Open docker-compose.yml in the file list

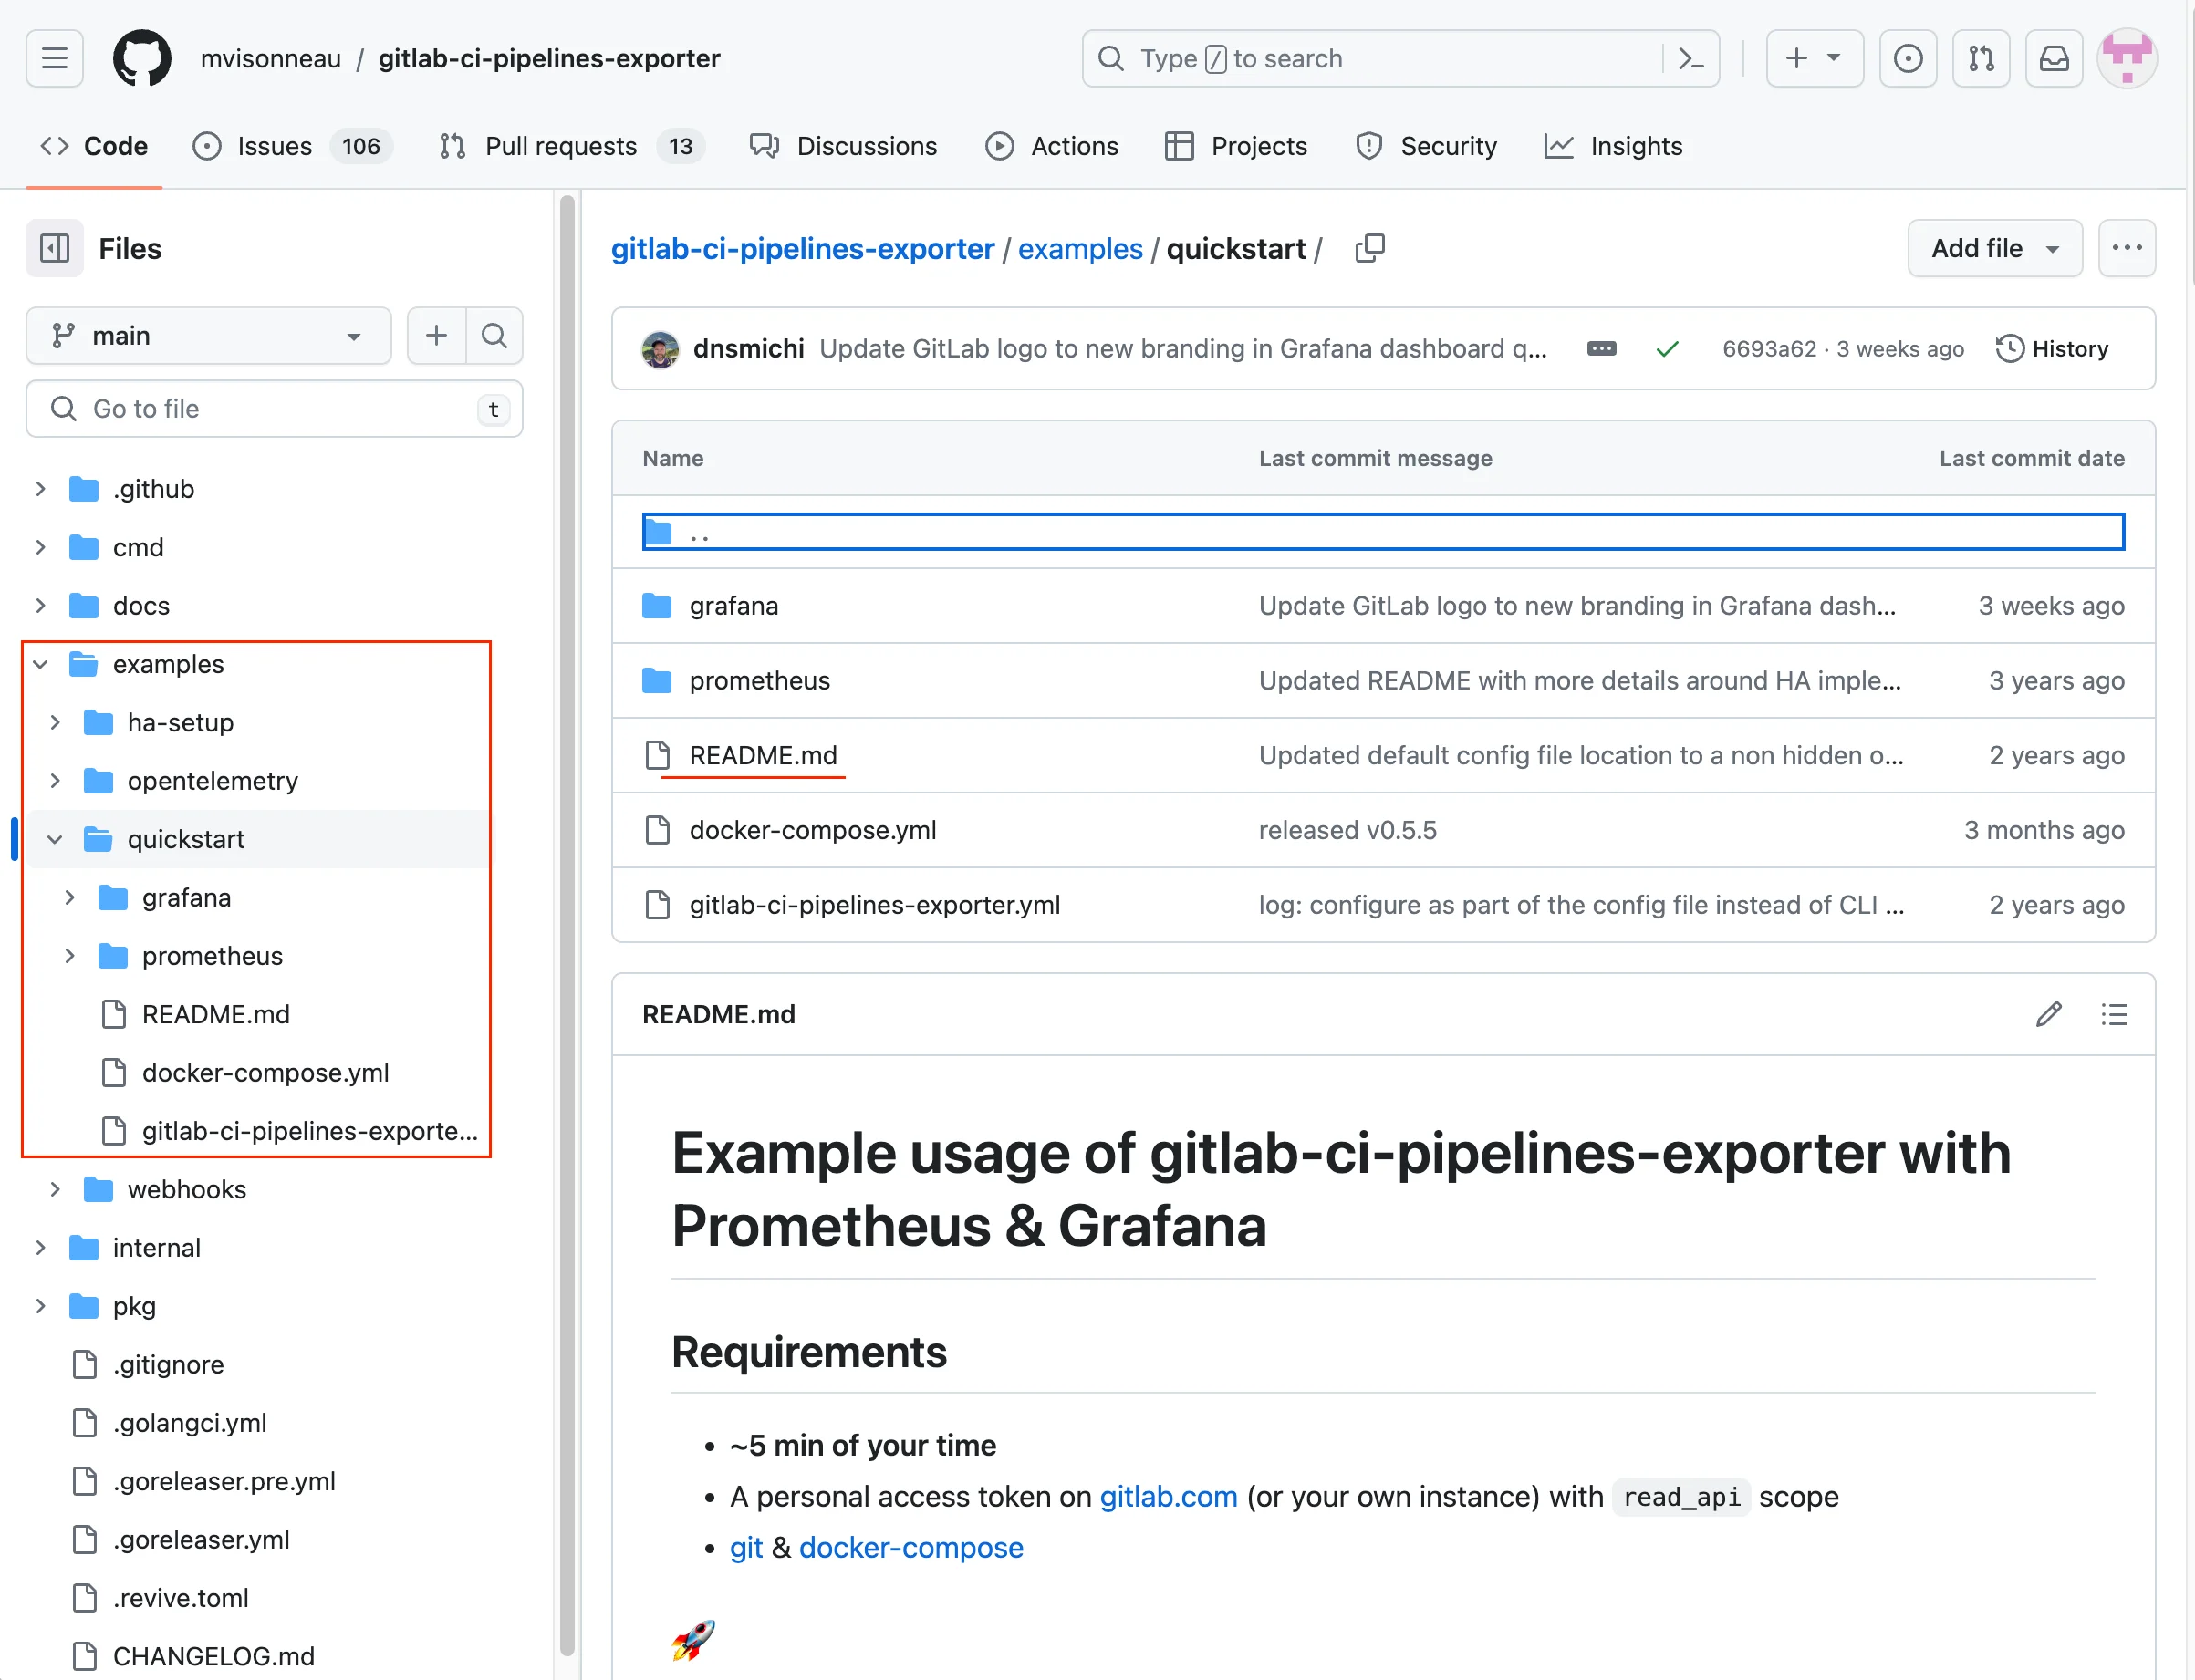point(812,830)
